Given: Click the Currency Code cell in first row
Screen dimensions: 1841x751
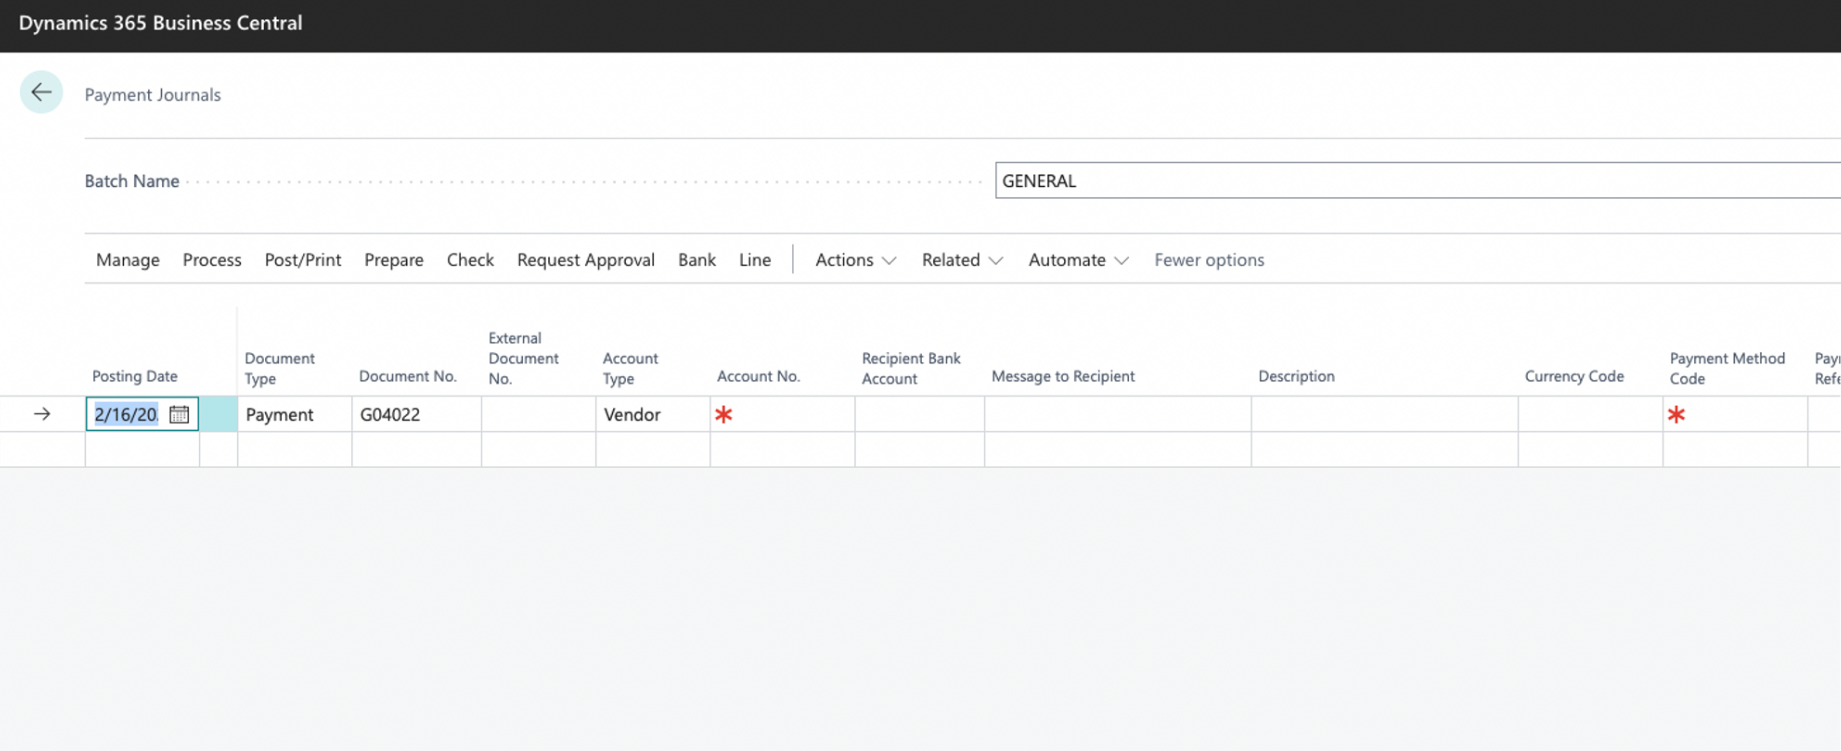Looking at the screenshot, I should pos(1590,414).
